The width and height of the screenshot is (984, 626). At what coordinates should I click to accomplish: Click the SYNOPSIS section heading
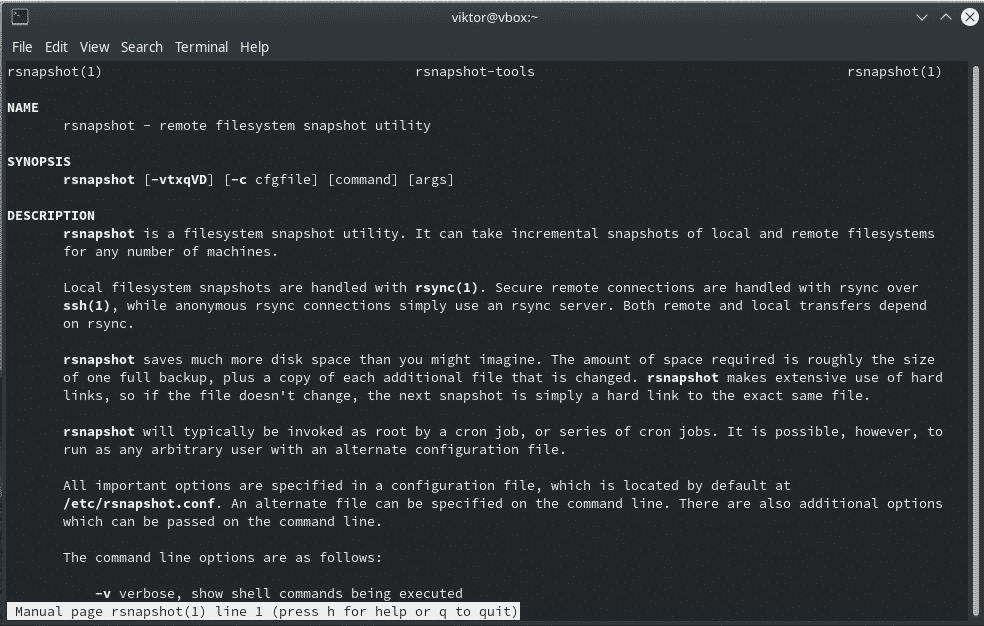39,161
